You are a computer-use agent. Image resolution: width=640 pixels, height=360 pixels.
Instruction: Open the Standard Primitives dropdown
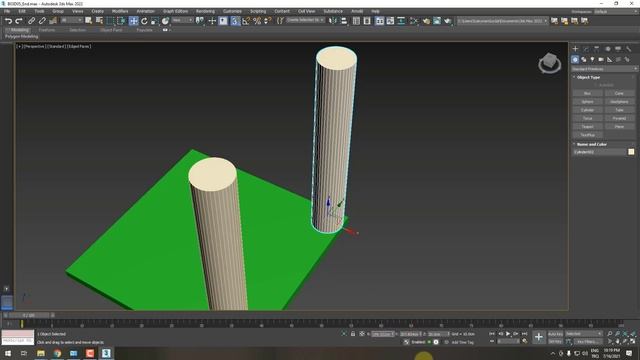(x=604, y=69)
